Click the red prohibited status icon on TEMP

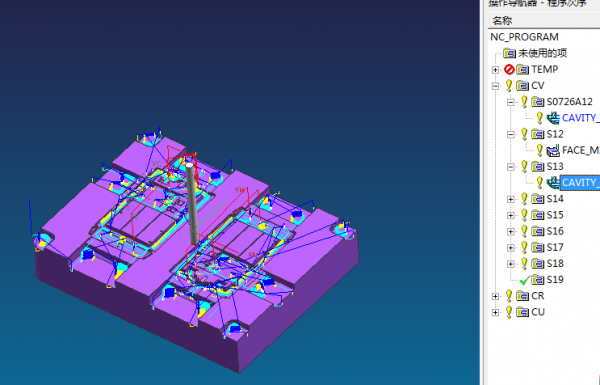click(509, 69)
